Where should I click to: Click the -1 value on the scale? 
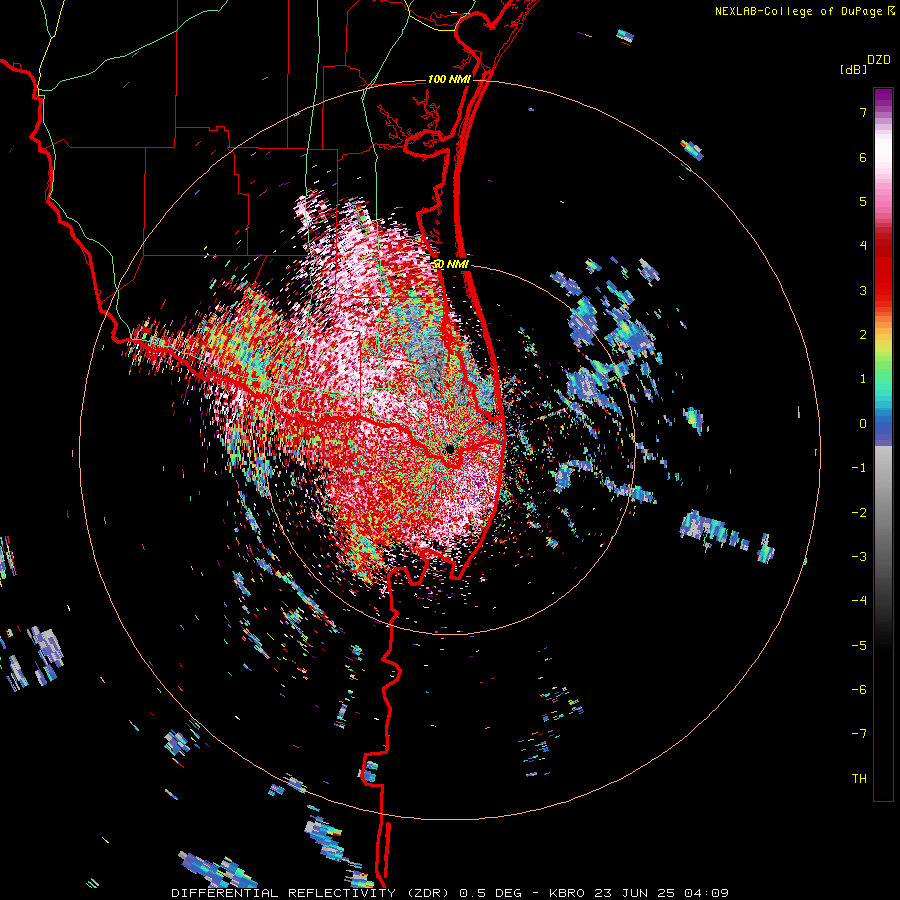click(859, 468)
